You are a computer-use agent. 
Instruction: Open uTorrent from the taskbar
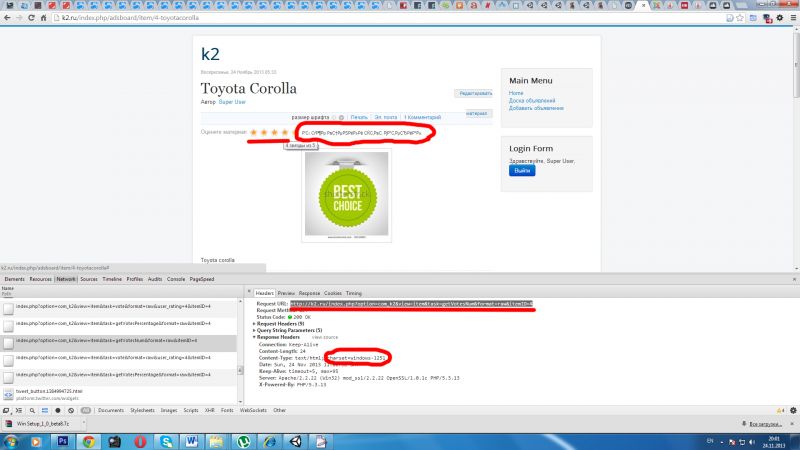(x=243, y=441)
